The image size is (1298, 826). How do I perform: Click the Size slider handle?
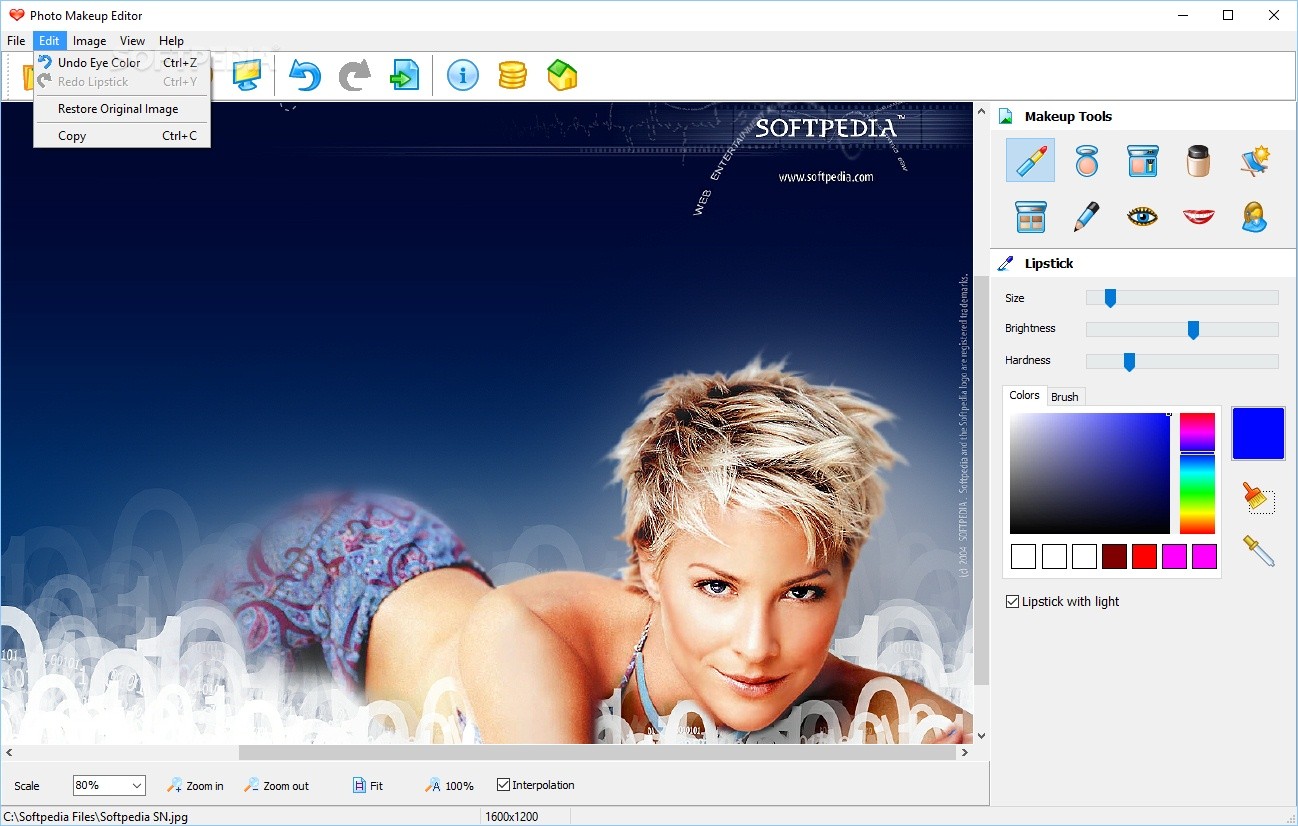point(1110,298)
